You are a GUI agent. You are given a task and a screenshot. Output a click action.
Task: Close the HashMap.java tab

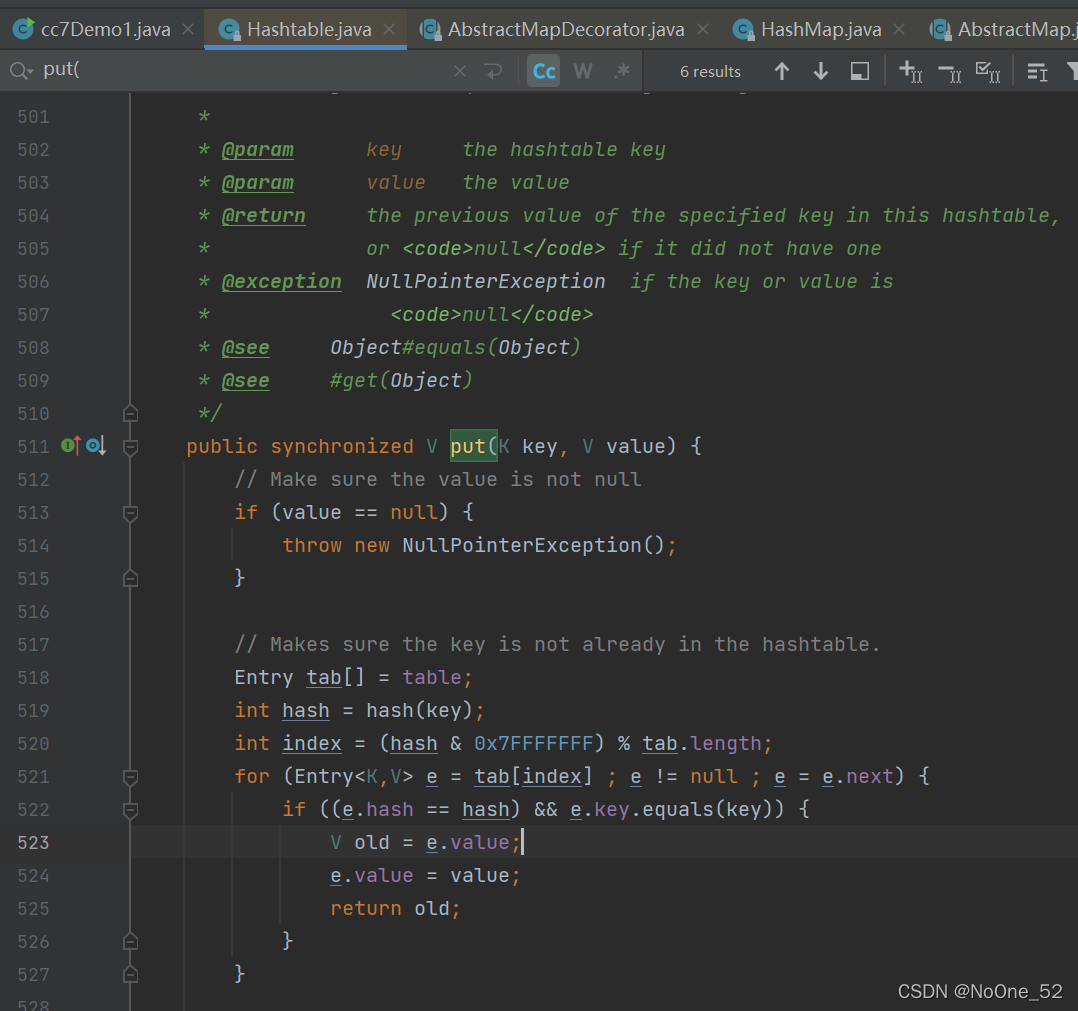tap(899, 30)
